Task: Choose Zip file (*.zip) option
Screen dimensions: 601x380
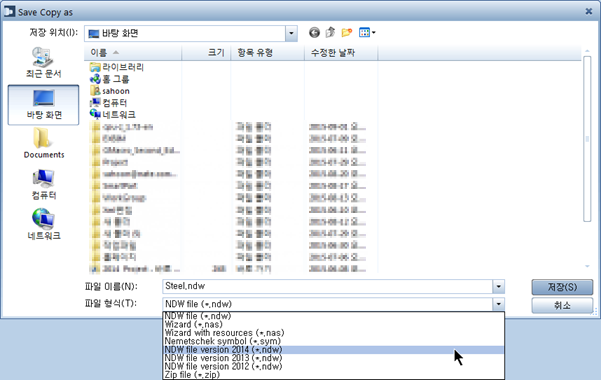Action: point(333,375)
